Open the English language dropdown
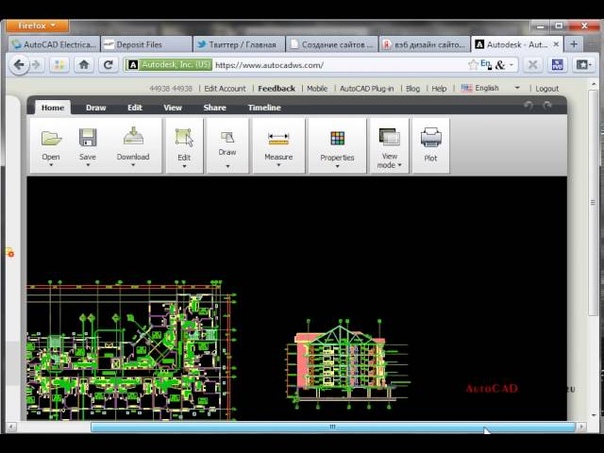The image size is (604, 453). click(x=490, y=88)
